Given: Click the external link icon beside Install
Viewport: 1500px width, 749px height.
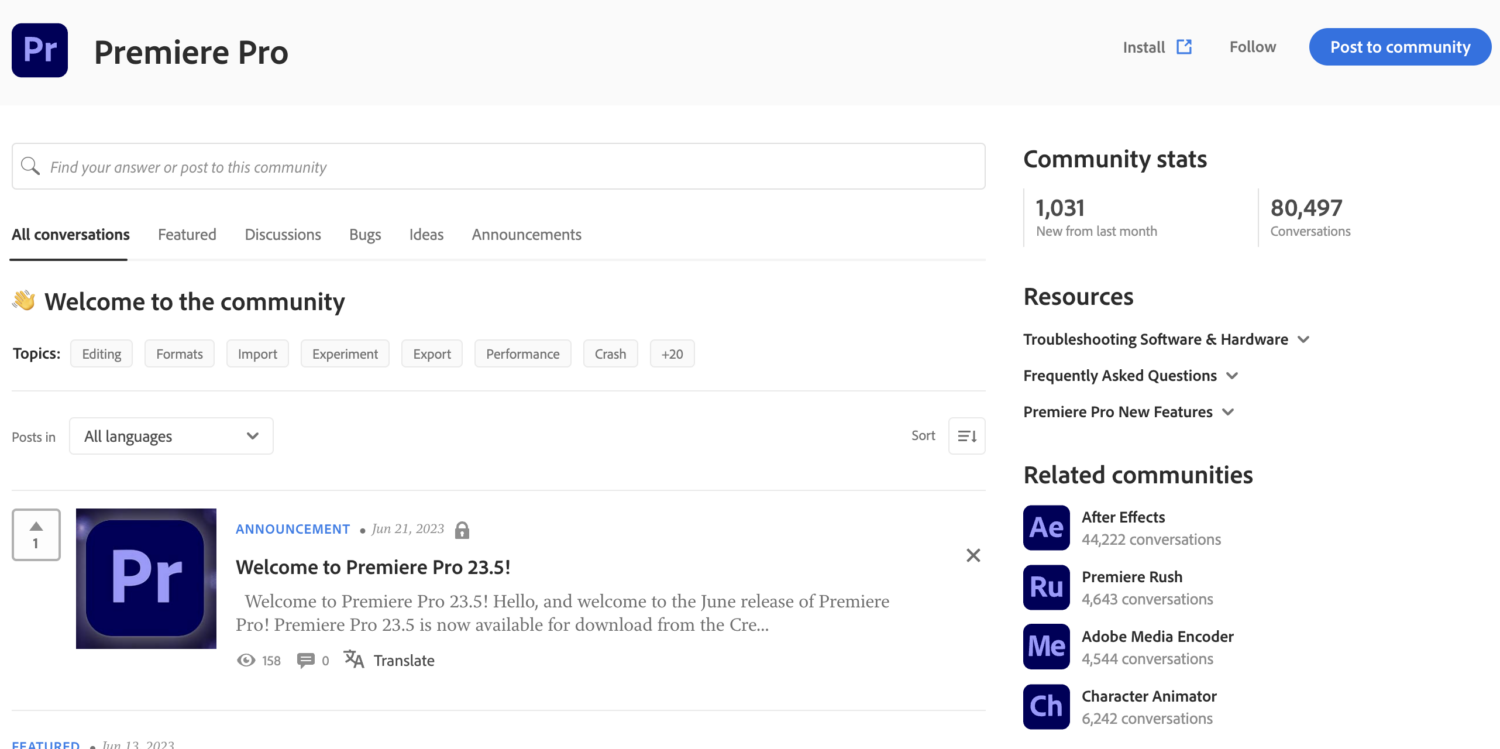Looking at the screenshot, I should coord(1184,47).
